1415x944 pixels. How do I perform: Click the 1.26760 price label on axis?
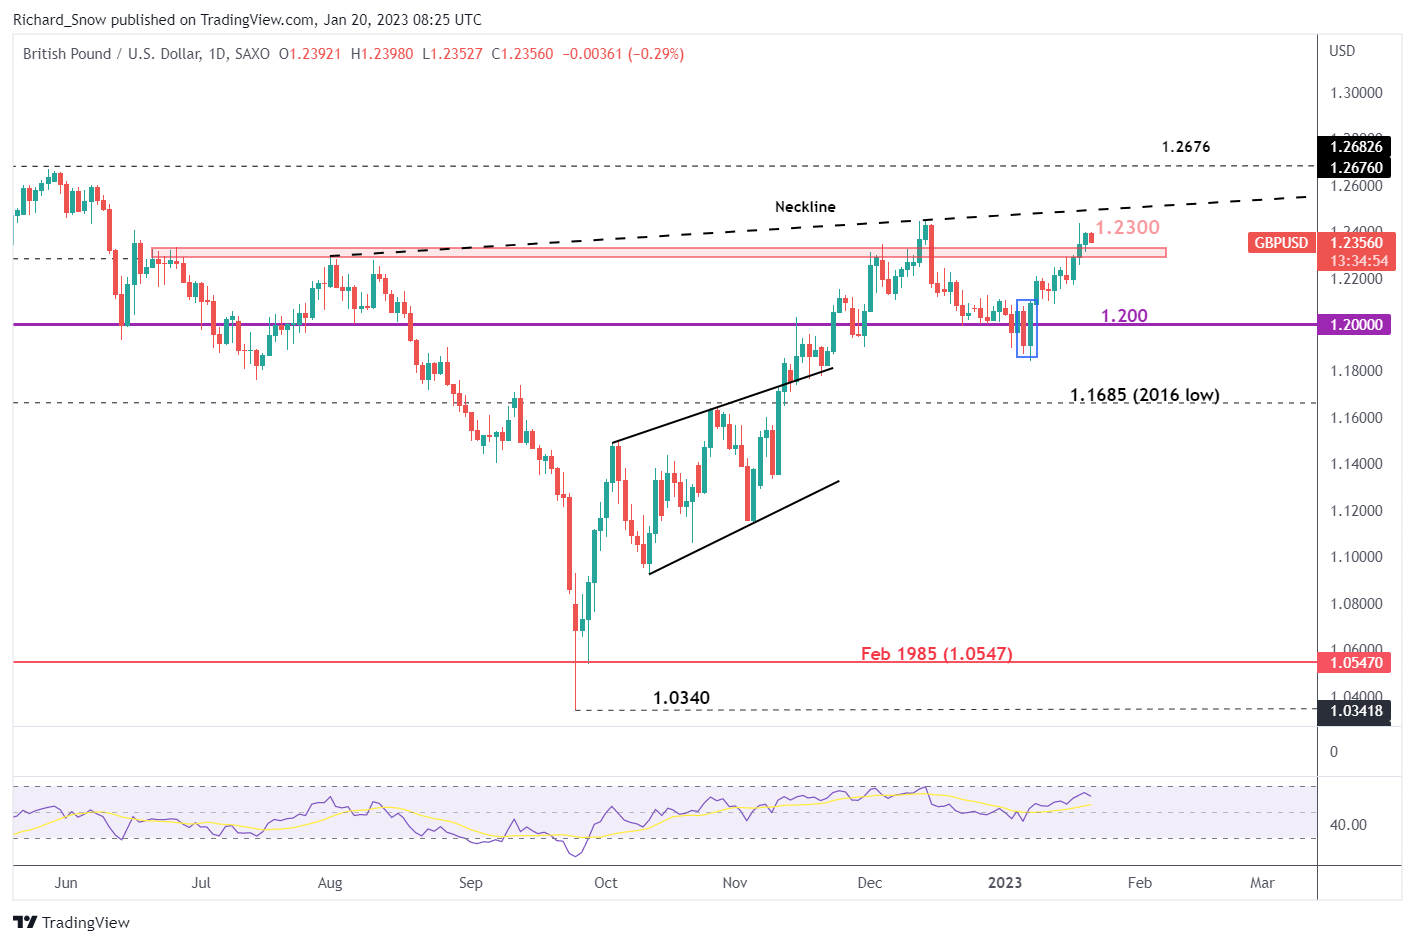[x=1355, y=168]
